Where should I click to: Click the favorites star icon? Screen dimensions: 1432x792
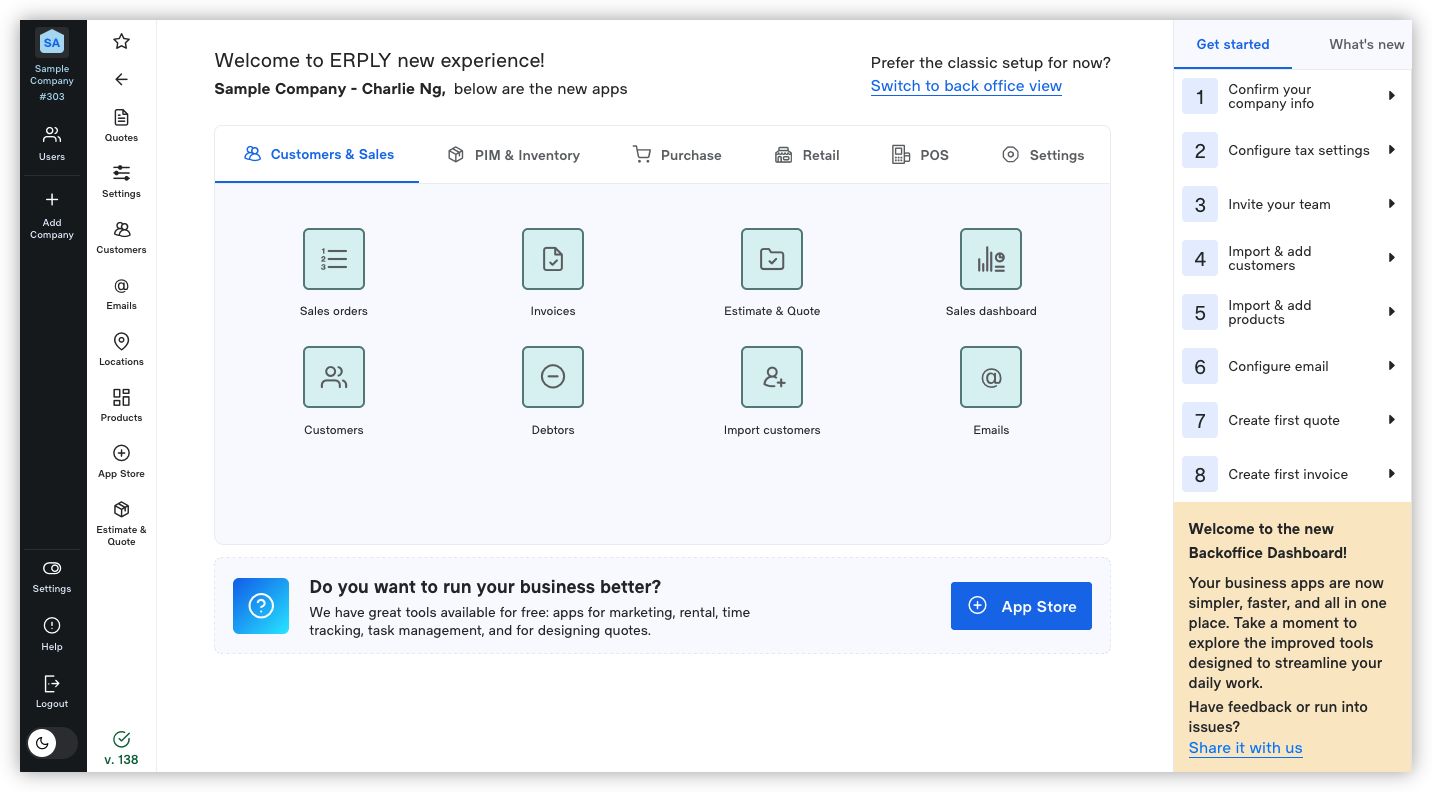tap(121, 41)
